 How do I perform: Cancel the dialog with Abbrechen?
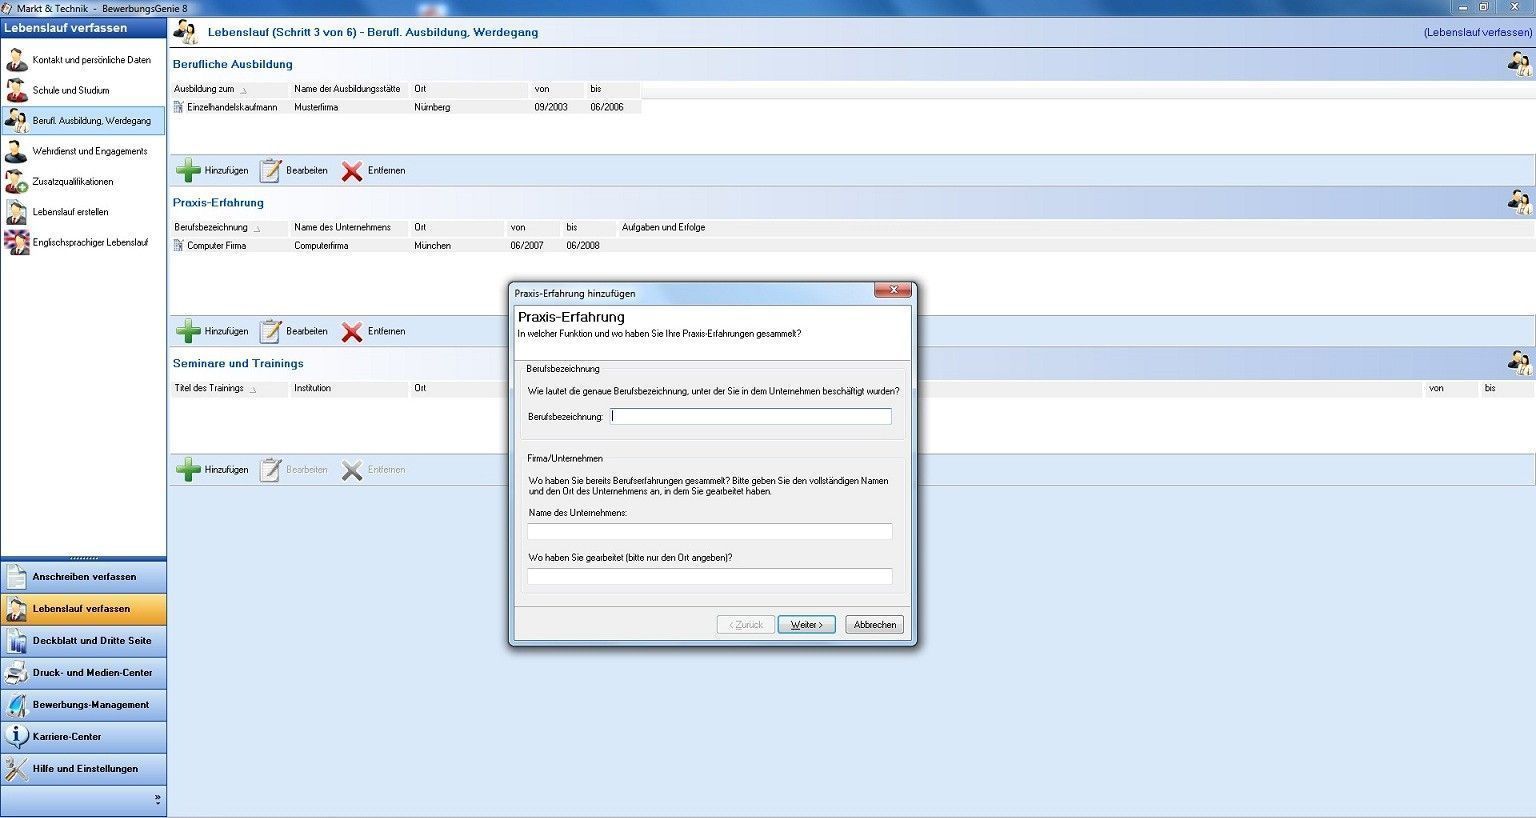(874, 625)
